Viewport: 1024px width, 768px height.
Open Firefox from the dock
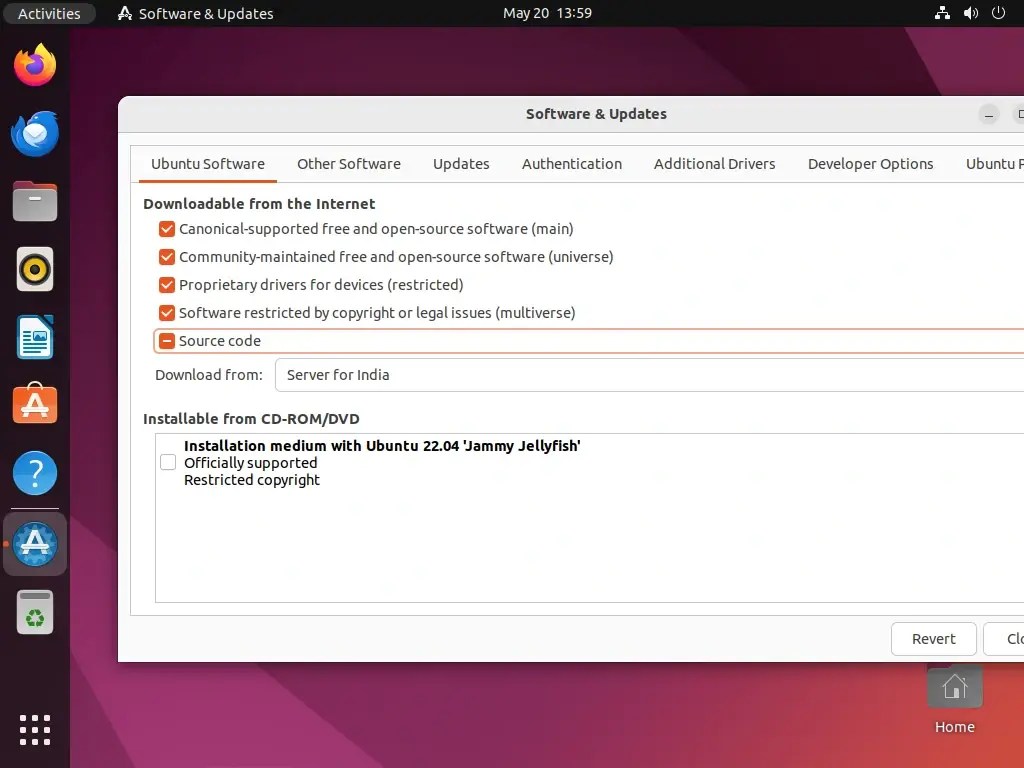pos(35,65)
